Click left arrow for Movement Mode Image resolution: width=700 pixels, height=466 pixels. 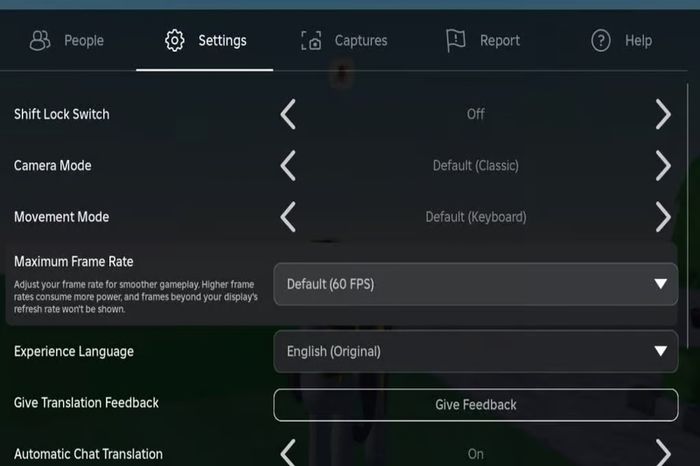(288, 217)
